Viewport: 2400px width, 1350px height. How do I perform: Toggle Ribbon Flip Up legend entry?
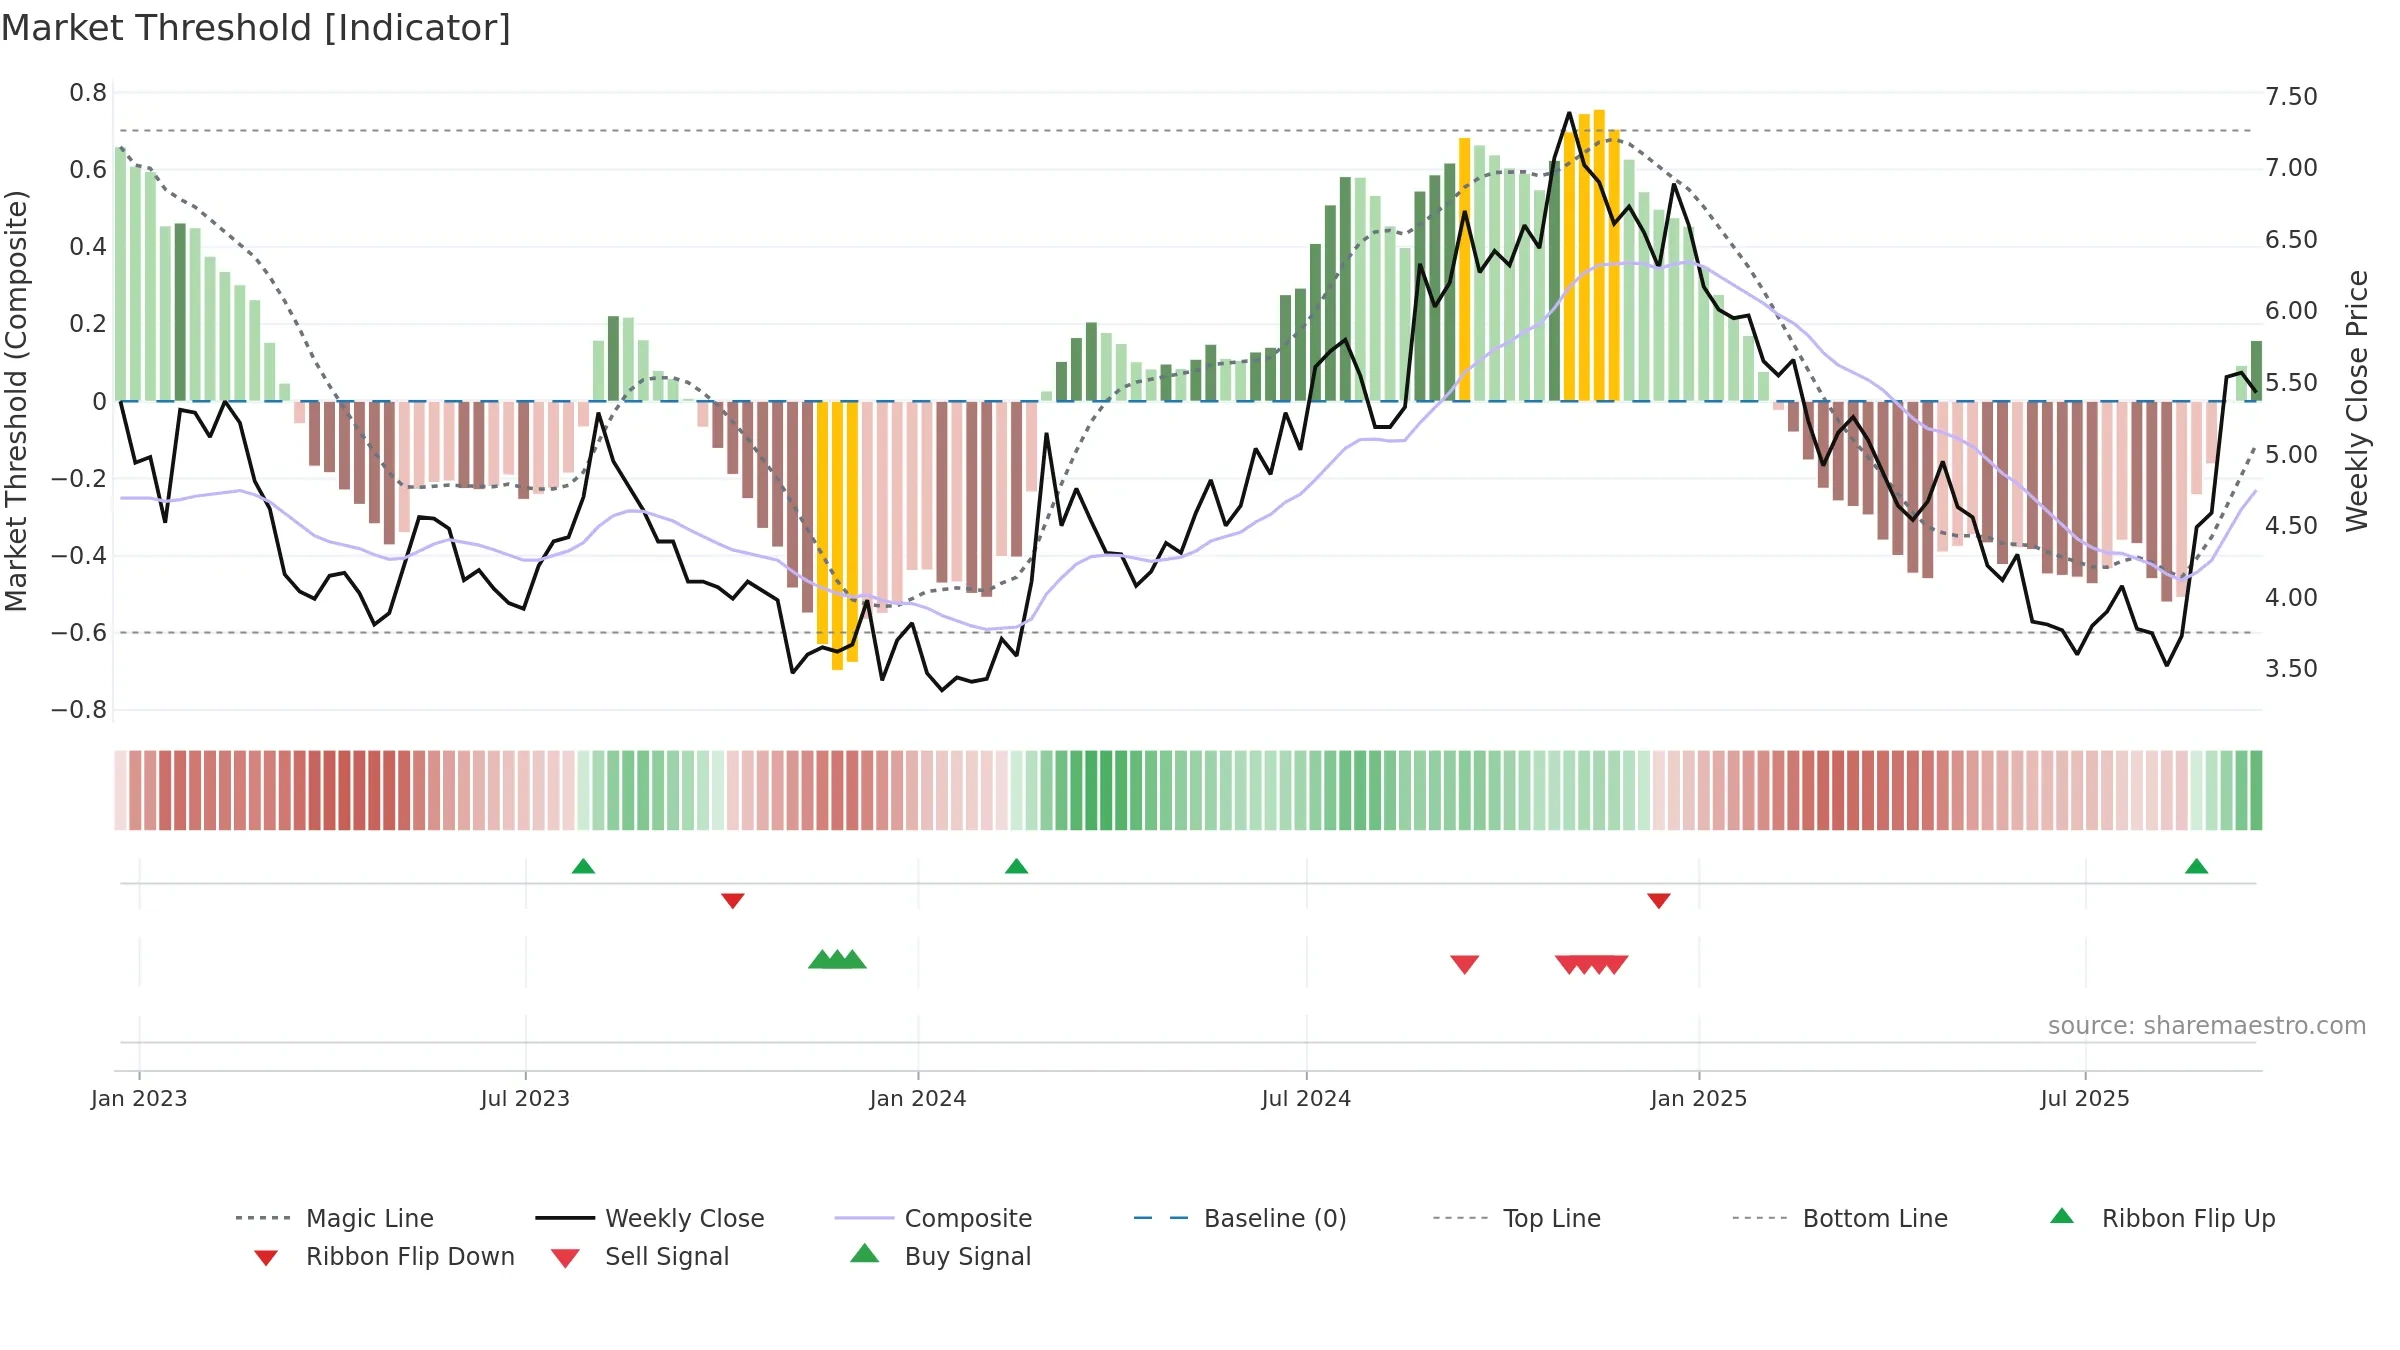click(x=2163, y=1218)
